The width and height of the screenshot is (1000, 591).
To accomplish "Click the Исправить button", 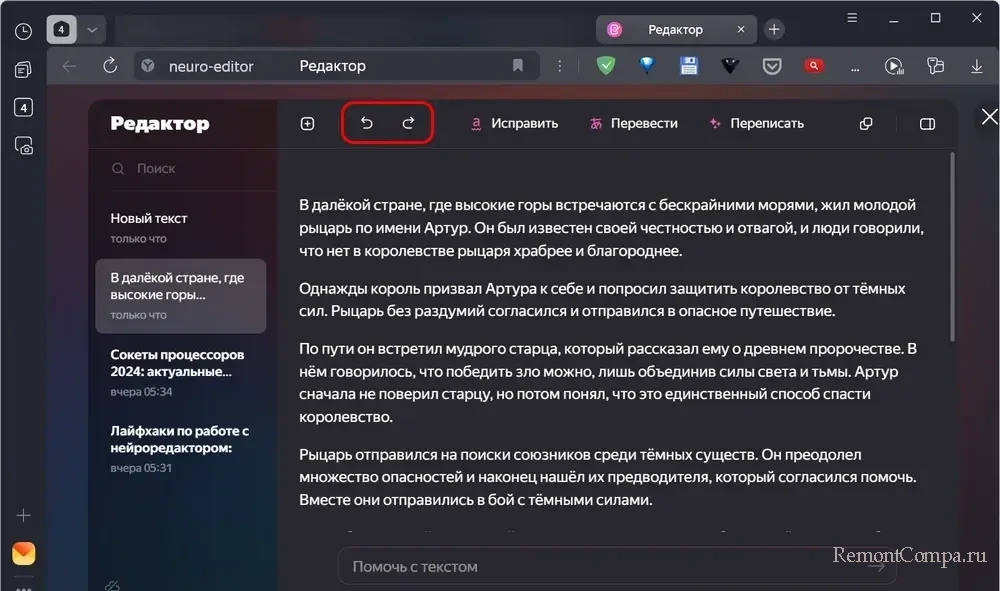I will (x=513, y=124).
